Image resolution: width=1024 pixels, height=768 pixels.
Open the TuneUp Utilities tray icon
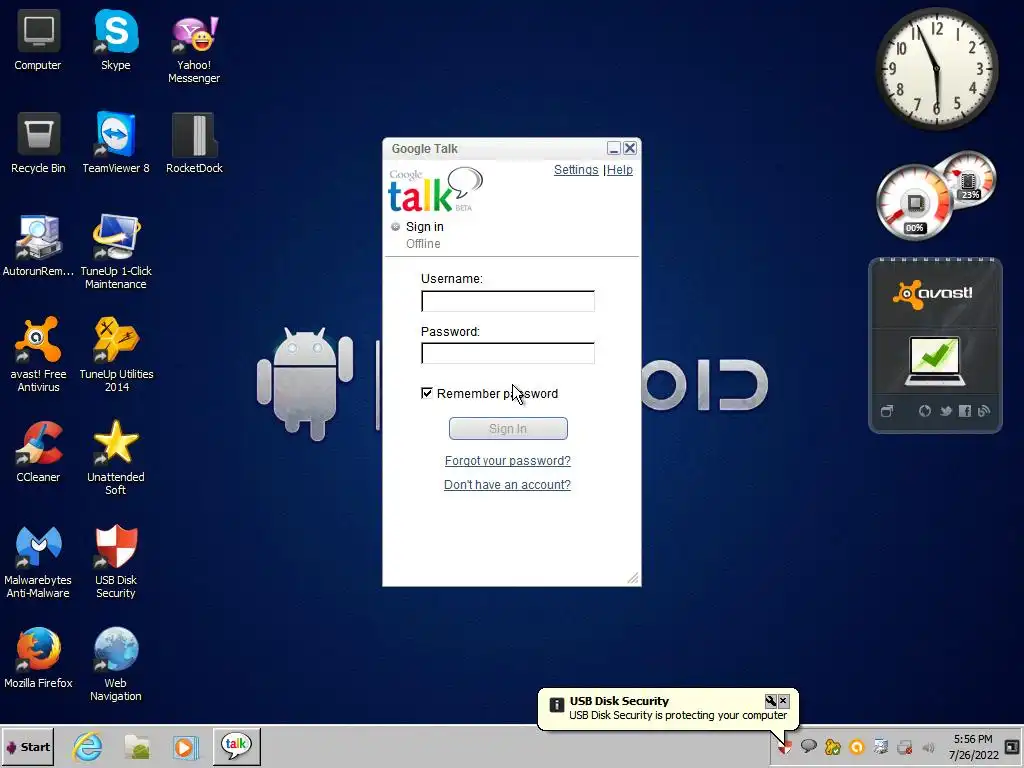(833, 746)
